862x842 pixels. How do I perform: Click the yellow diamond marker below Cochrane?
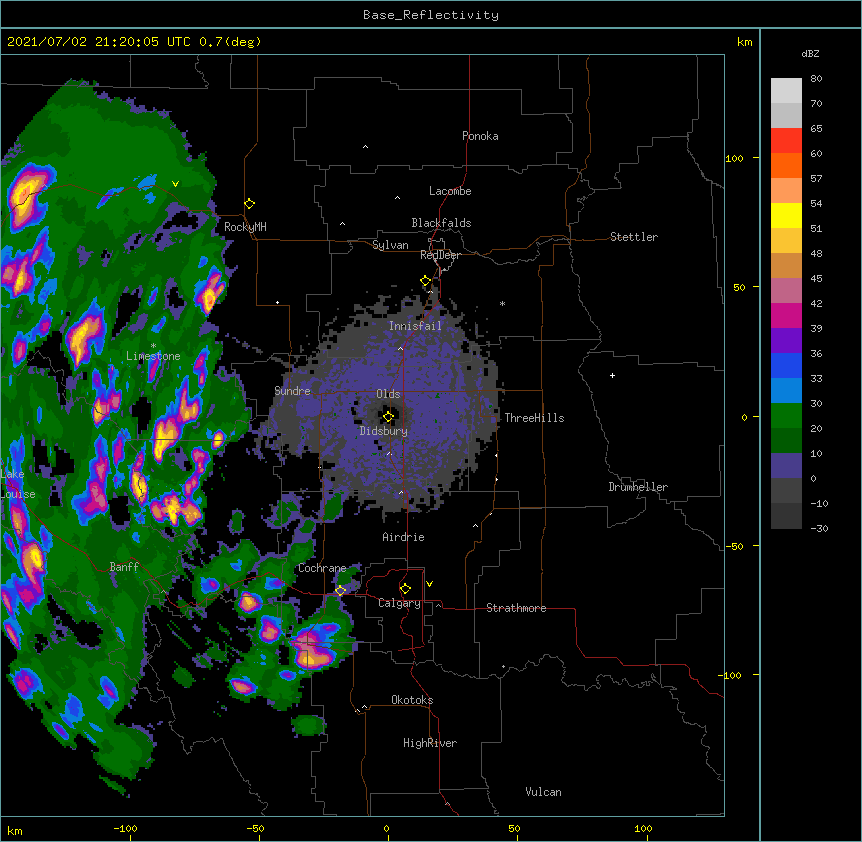point(340,591)
